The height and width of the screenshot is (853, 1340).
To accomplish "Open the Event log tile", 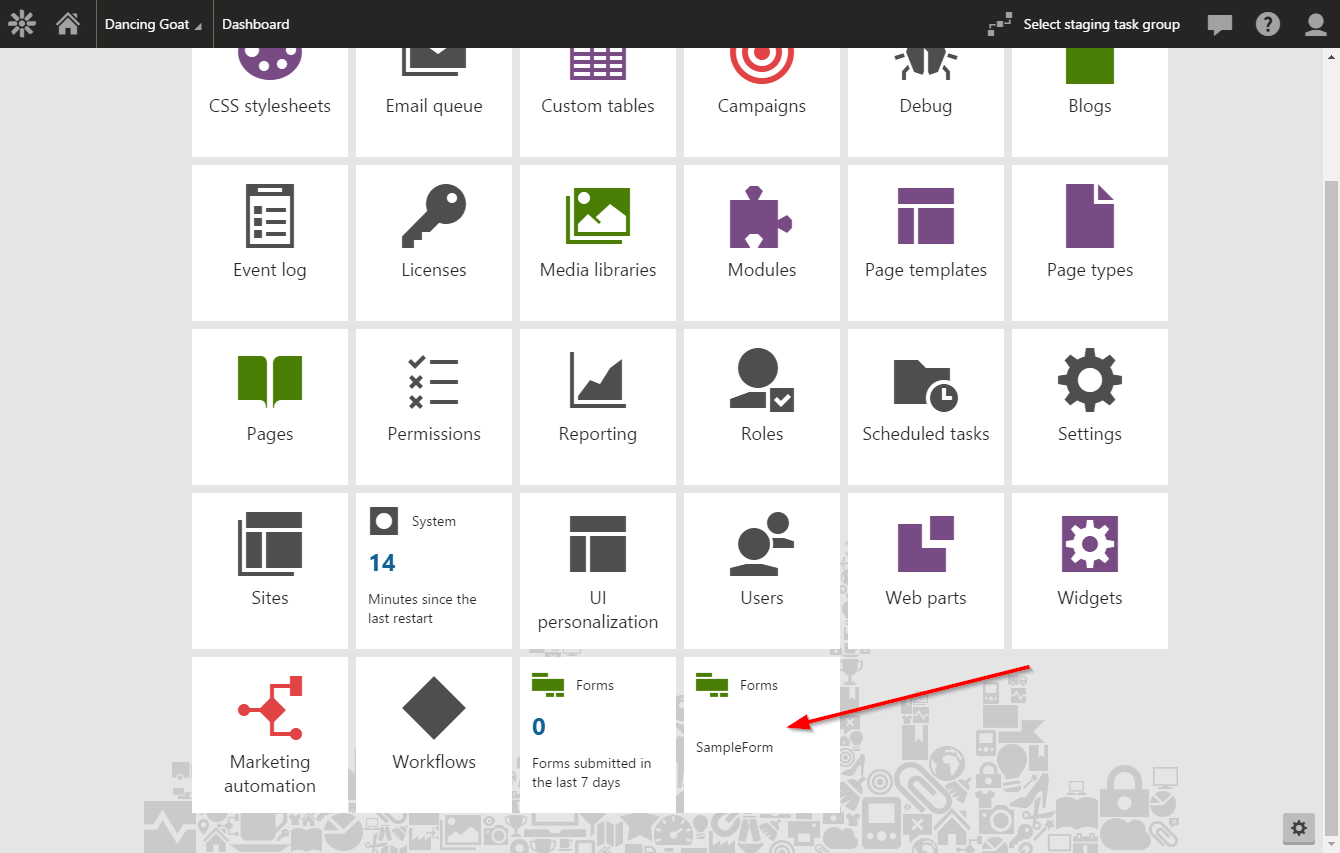I will 270,242.
